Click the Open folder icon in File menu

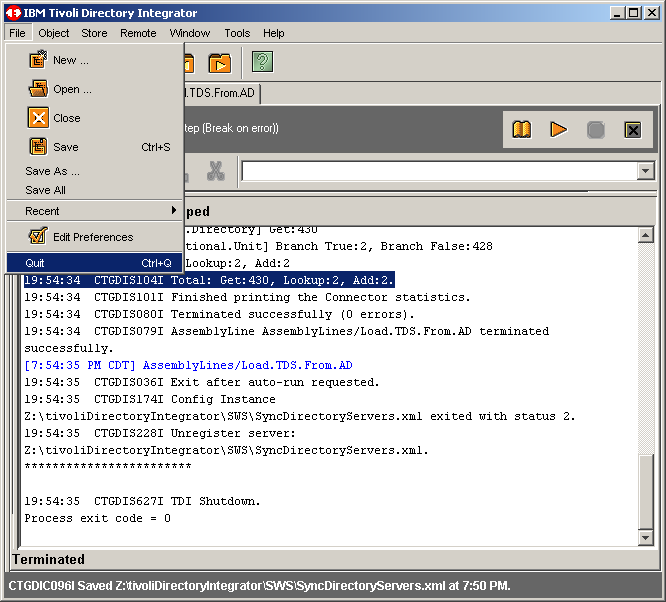(38, 89)
